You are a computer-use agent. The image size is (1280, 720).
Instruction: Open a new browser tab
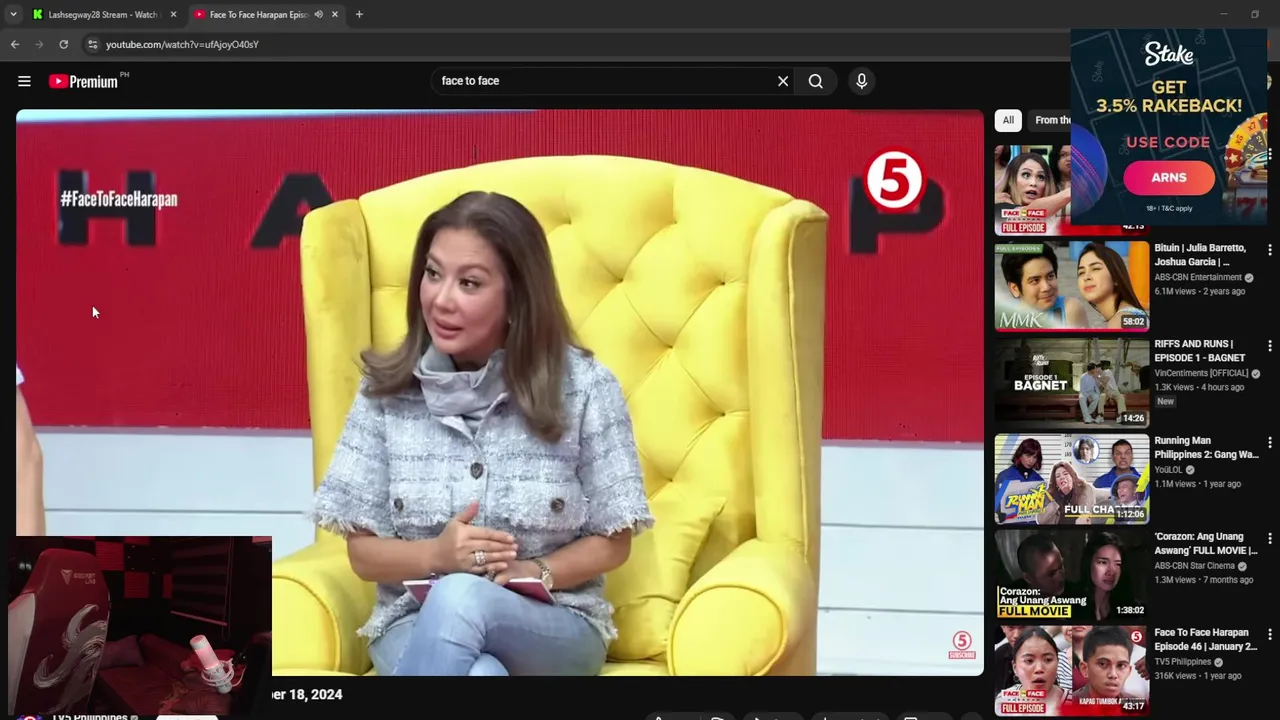[359, 14]
